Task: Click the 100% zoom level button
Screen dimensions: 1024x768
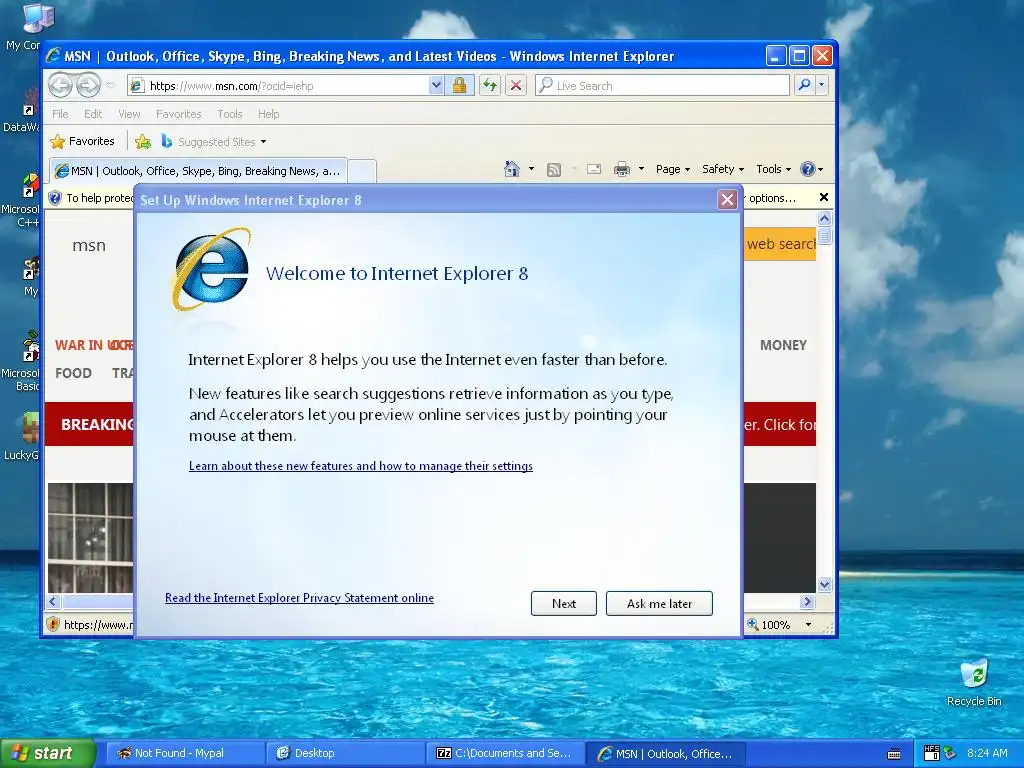Action: [x=769, y=624]
